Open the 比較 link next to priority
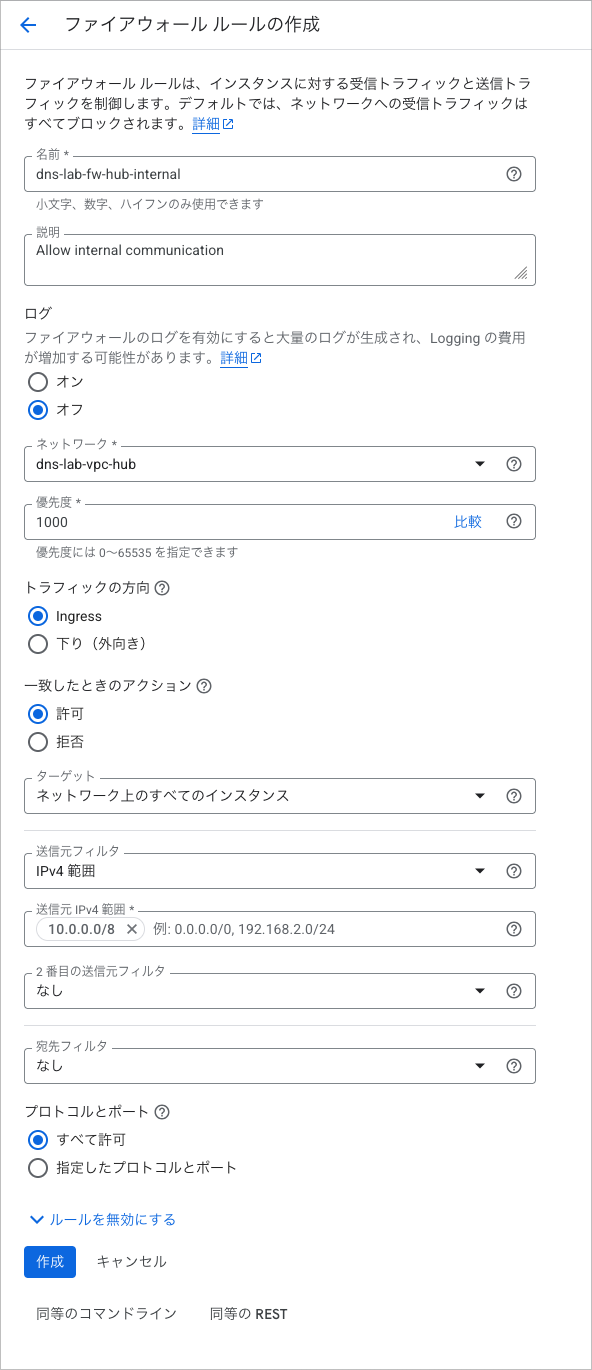 (x=468, y=521)
